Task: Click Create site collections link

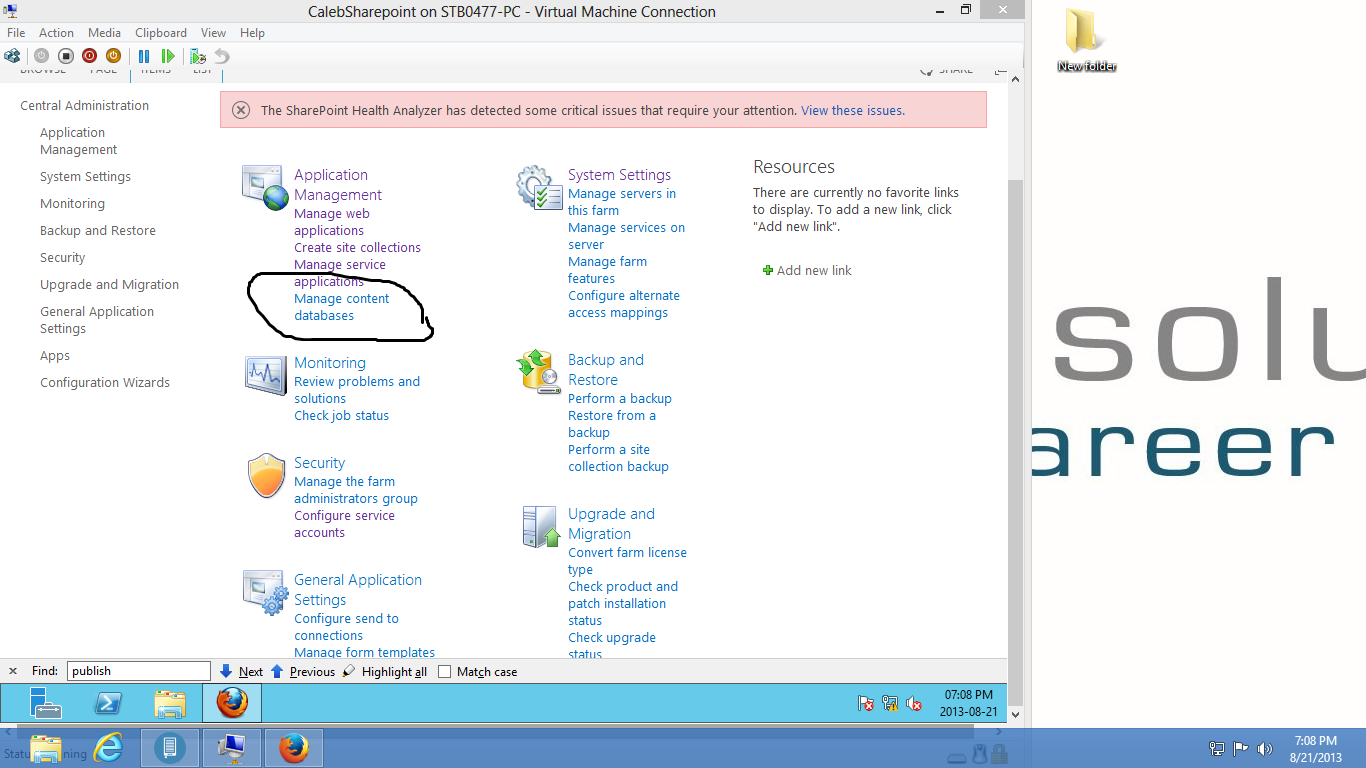Action: 357,248
